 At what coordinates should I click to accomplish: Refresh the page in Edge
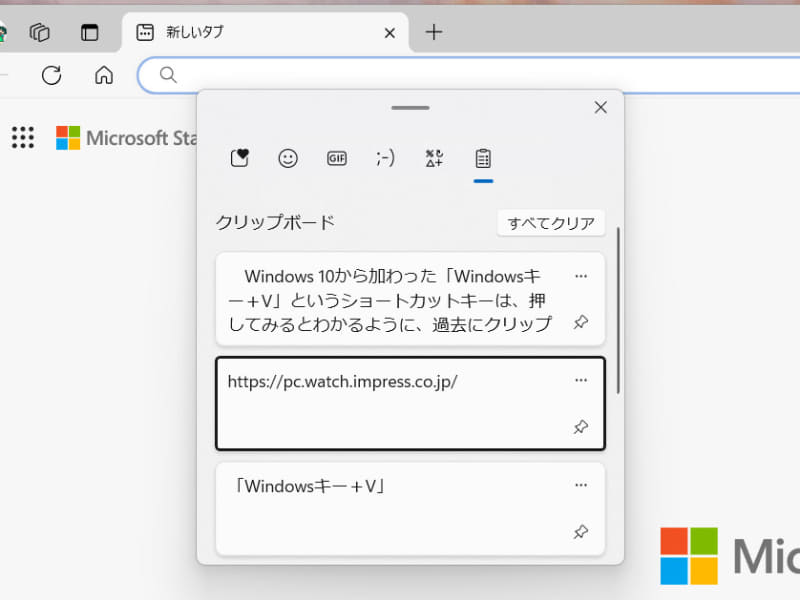pos(51,75)
